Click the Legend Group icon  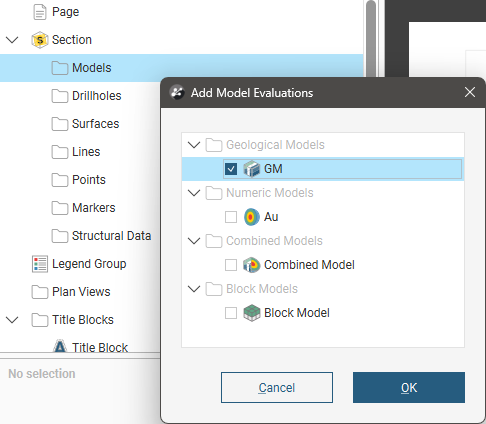[40, 264]
